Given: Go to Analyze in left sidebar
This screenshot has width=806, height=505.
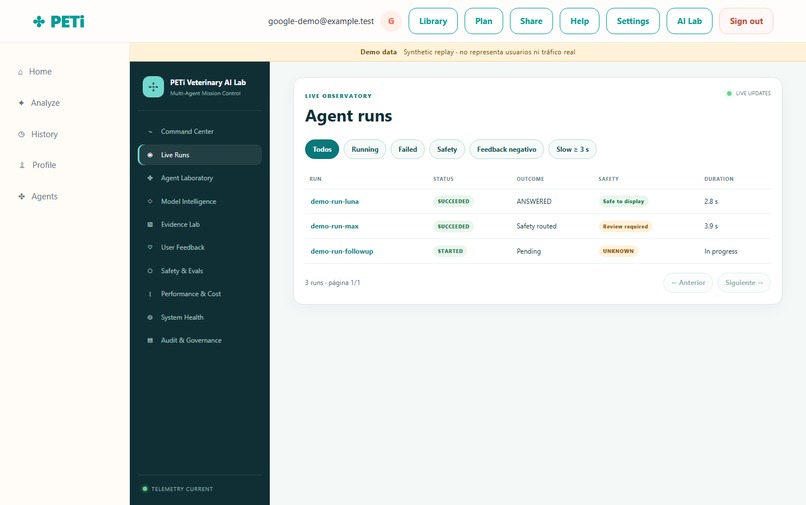Looking at the screenshot, I should click(x=45, y=103).
